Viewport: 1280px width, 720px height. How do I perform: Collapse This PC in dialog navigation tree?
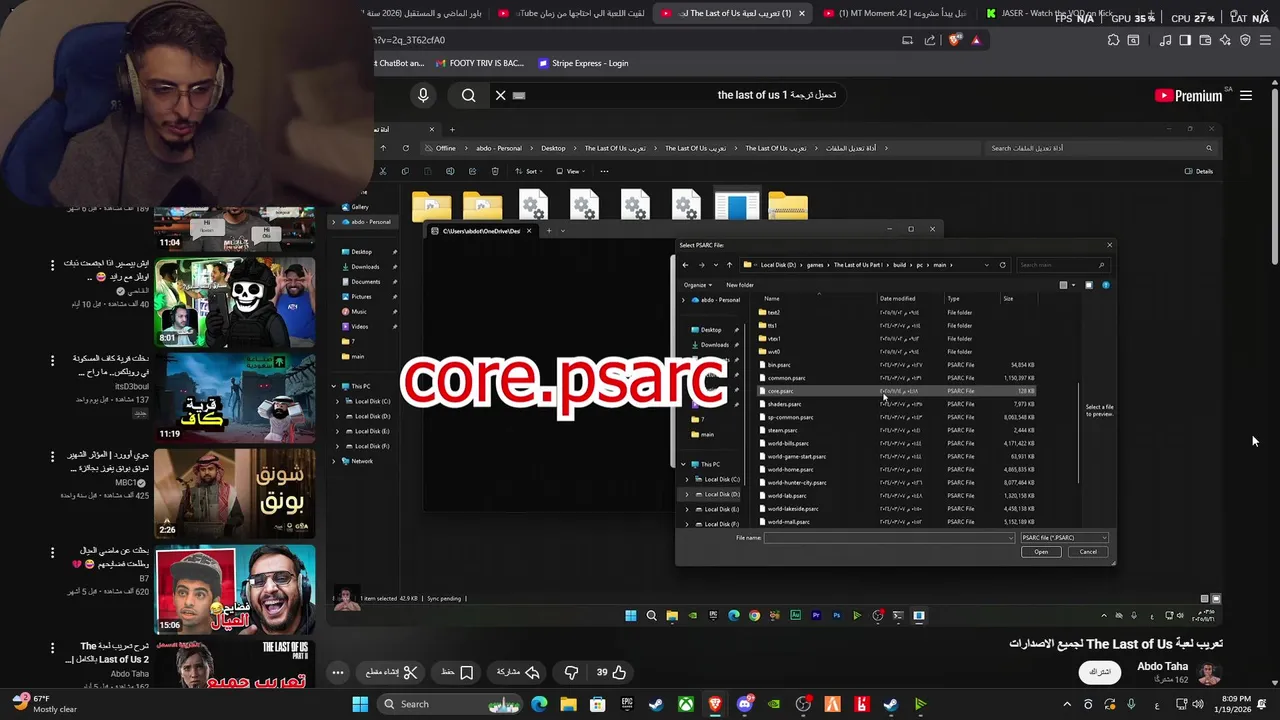[x=683, y=464]
